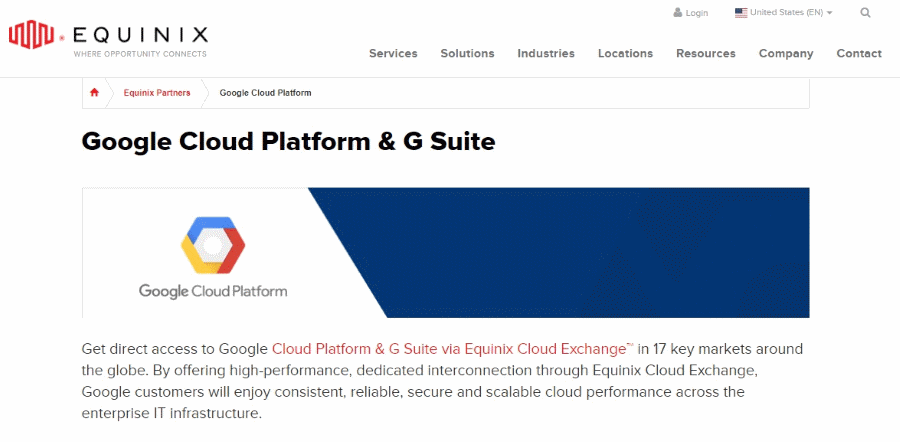This screenshot has height=442, width=900.
Task: Click the page heading Google Cloud Platform & G Suite
Action: [x=288, y=141]
